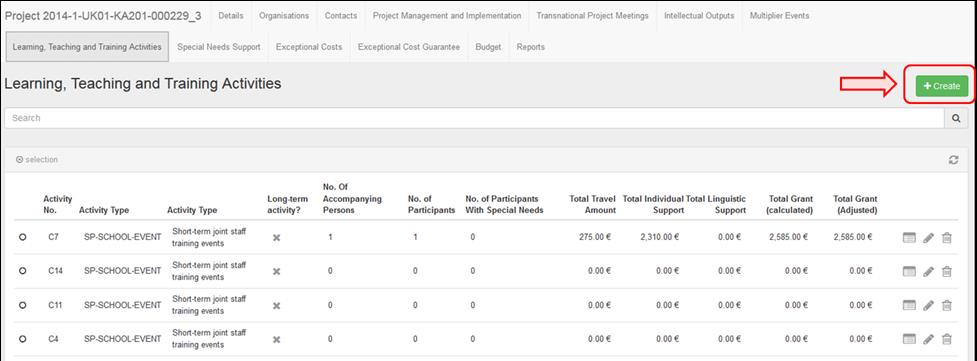Select the radio button for activity C11
Image resolution: width=977 pixels, height=361 pixels.
tap(23, 305)
